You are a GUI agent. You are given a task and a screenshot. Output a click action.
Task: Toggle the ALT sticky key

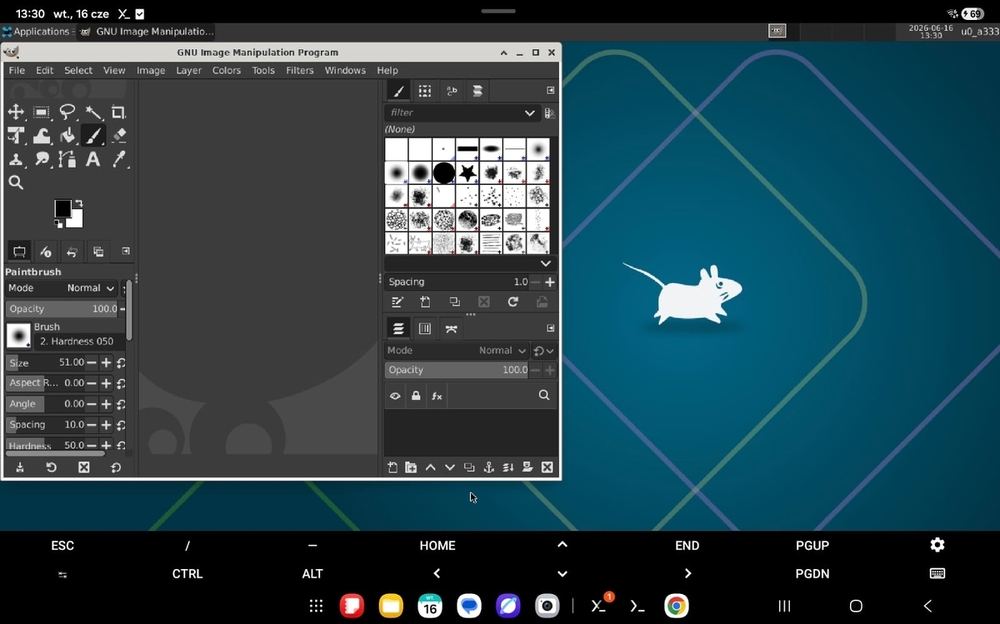click(312, 574)
